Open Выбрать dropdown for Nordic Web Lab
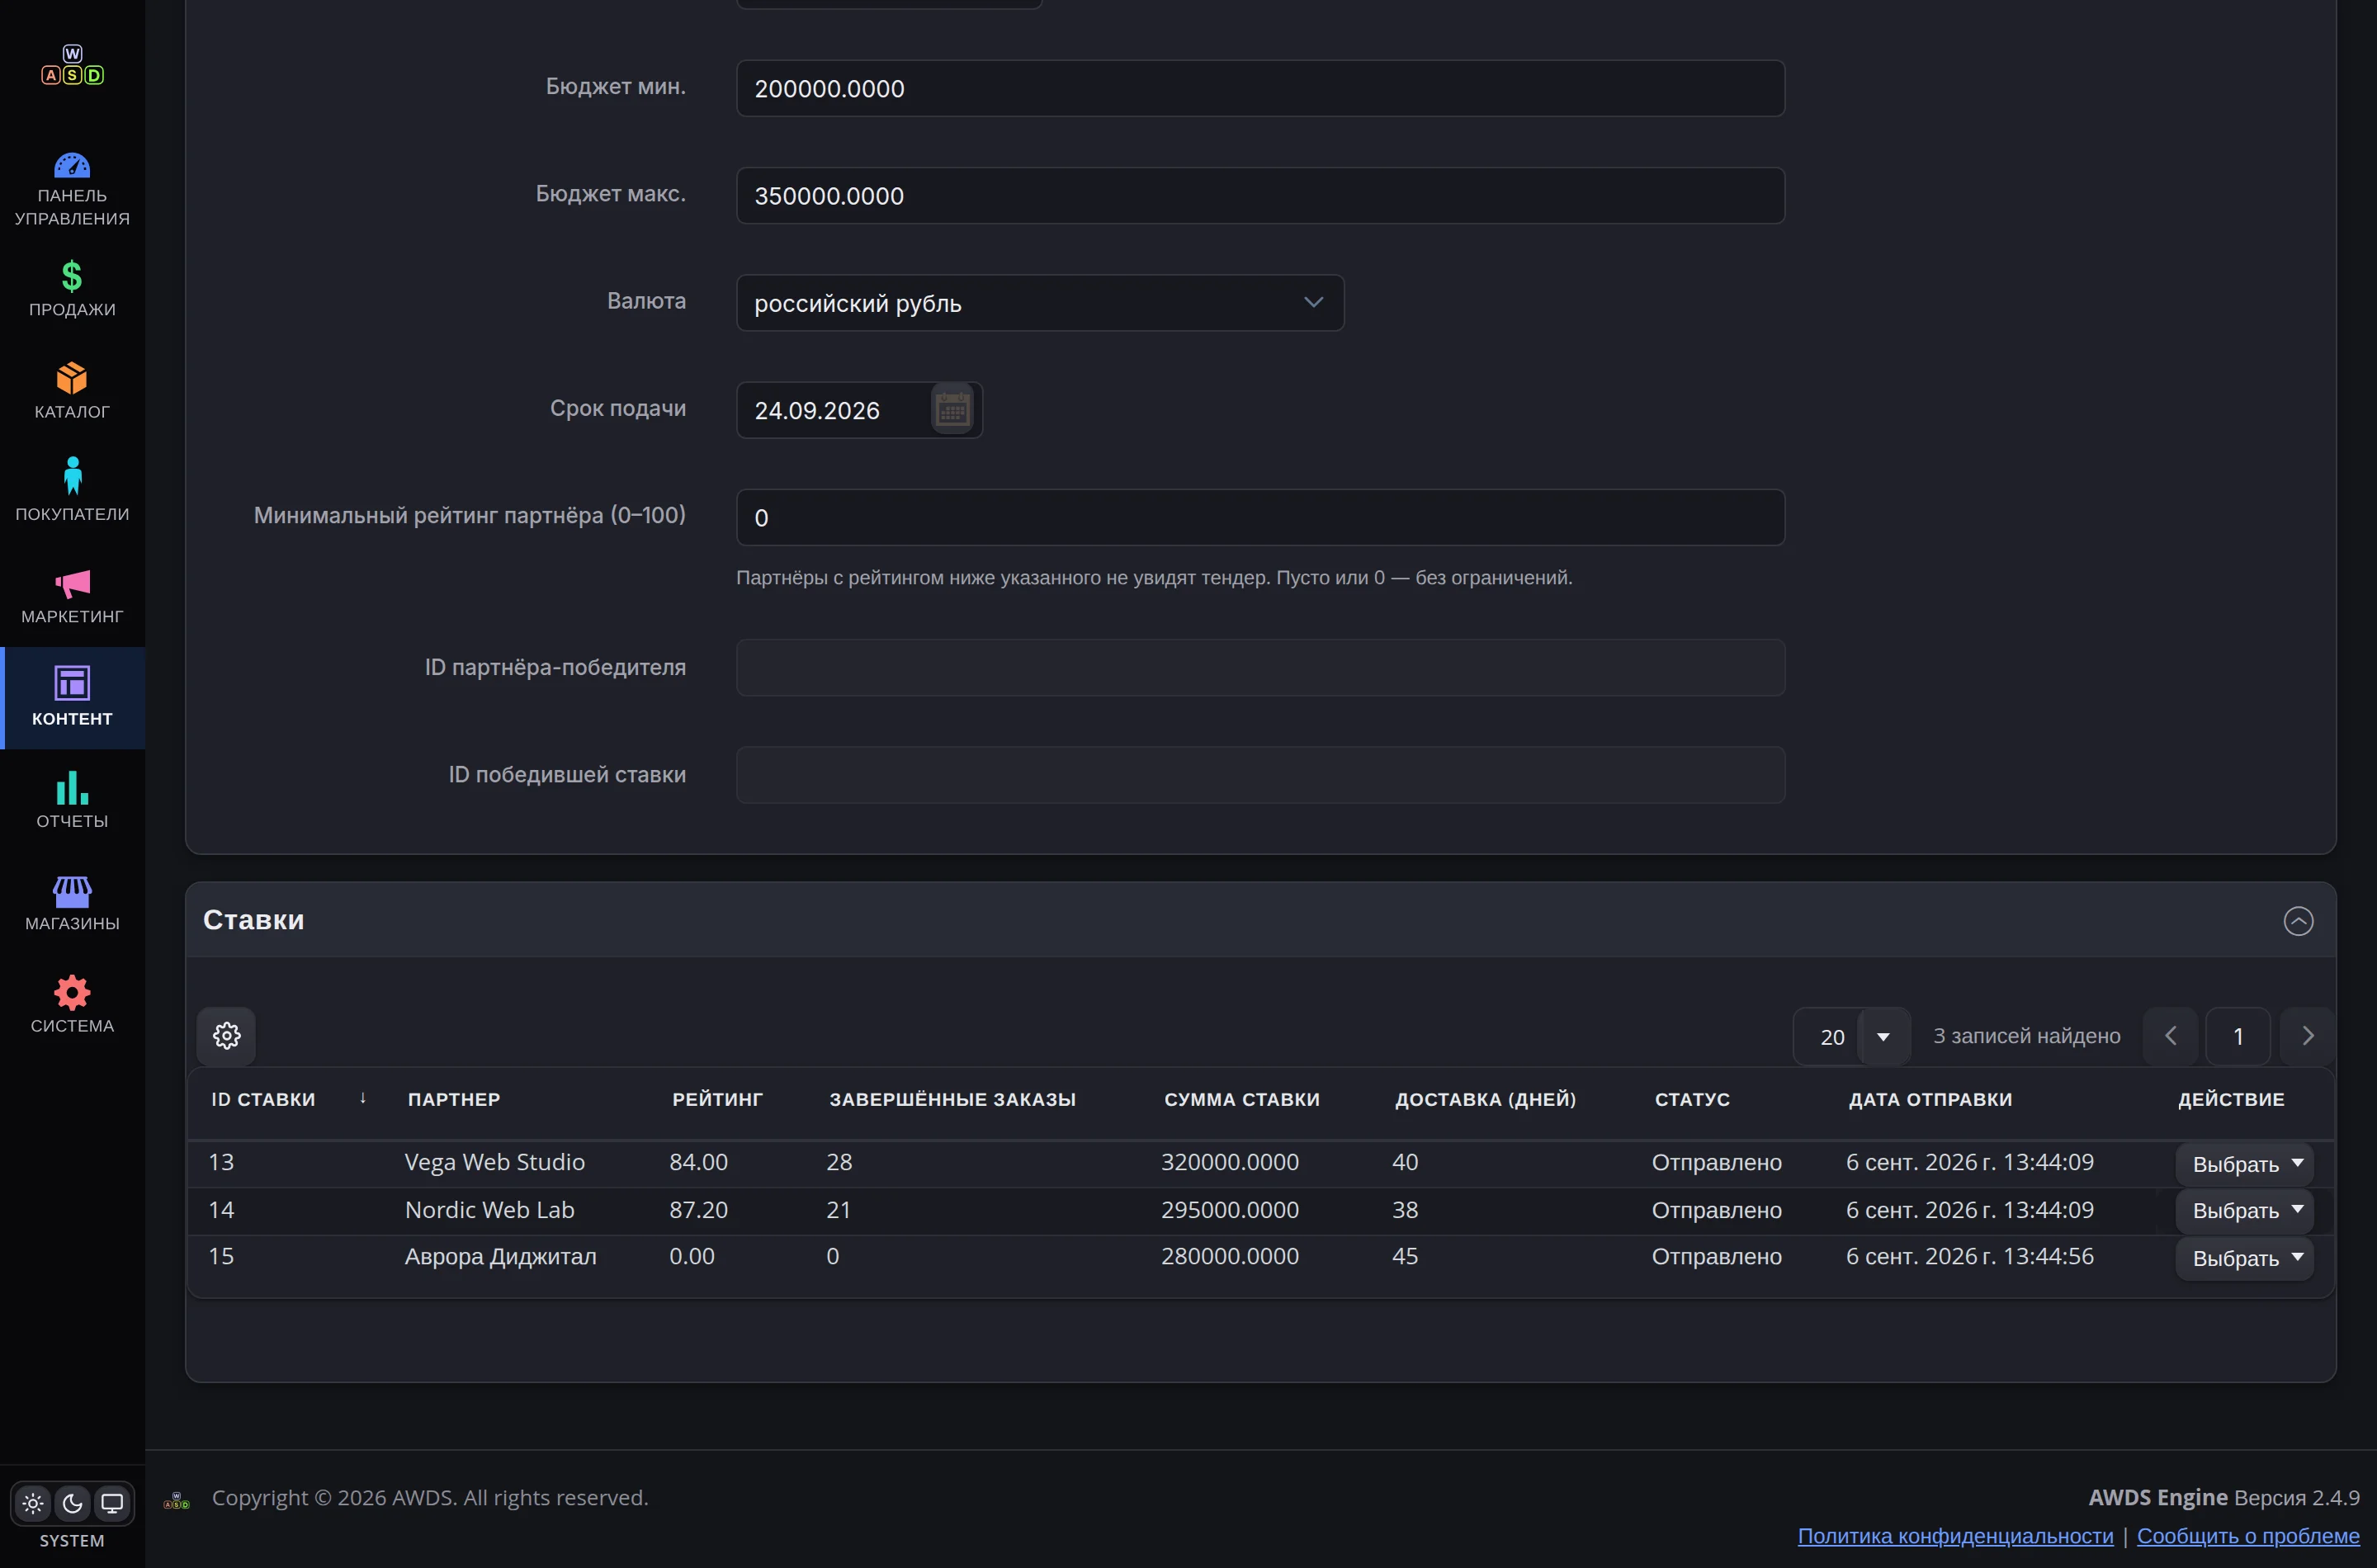Image resolution: width=2377 pixels, height=1568 pixels. click(x=2245, y=1210)
